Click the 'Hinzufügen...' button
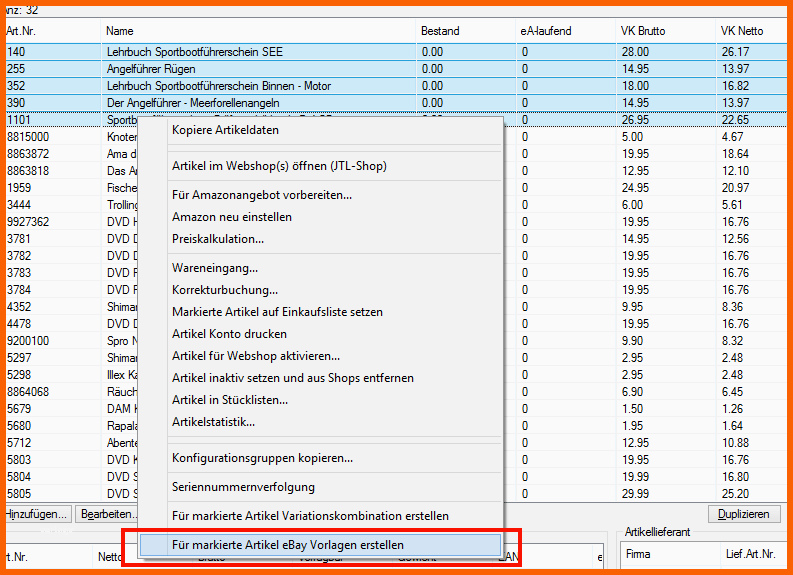Screen dimensions: 793x575 [37, 514]
